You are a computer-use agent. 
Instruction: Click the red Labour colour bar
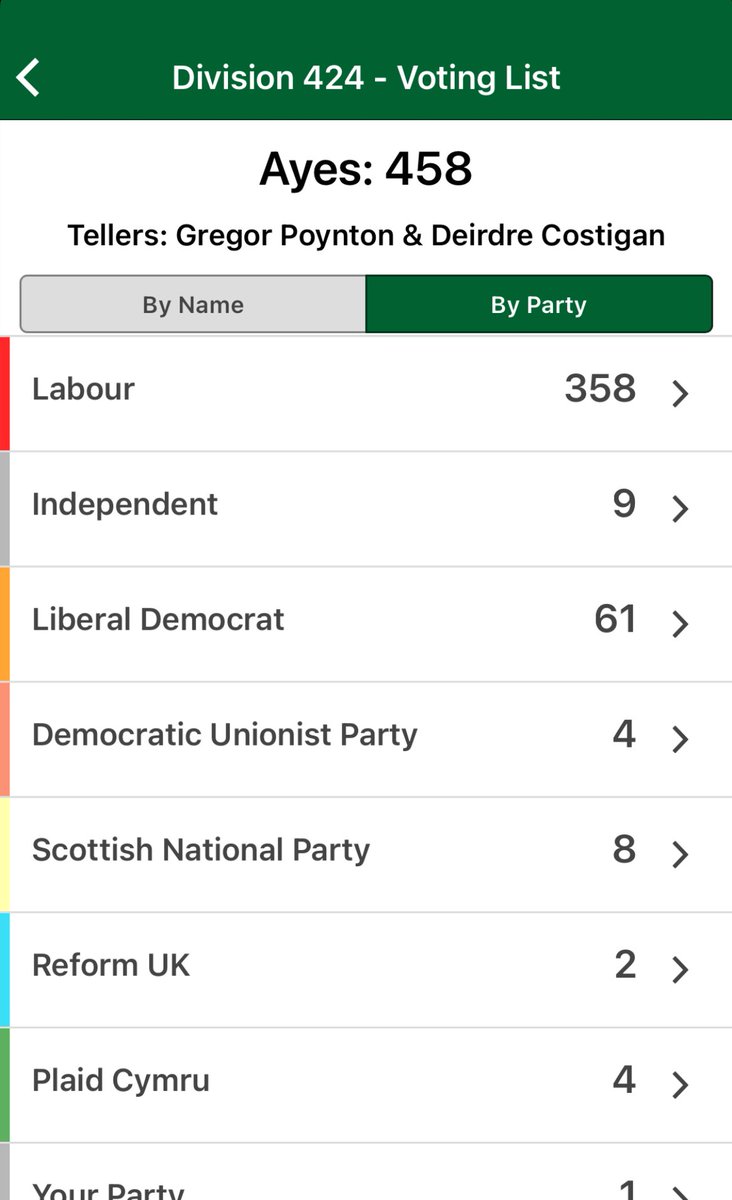point(5,393)
